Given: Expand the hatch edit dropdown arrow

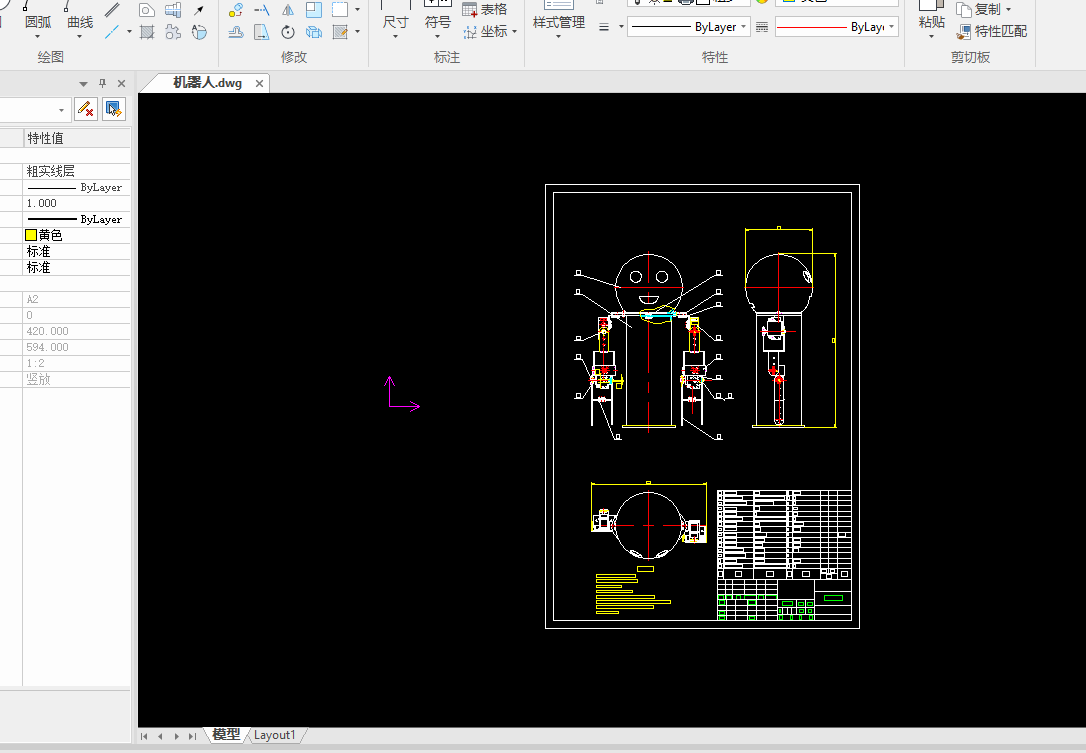Looking at the screenshot, I should click(x=357, y=31).
